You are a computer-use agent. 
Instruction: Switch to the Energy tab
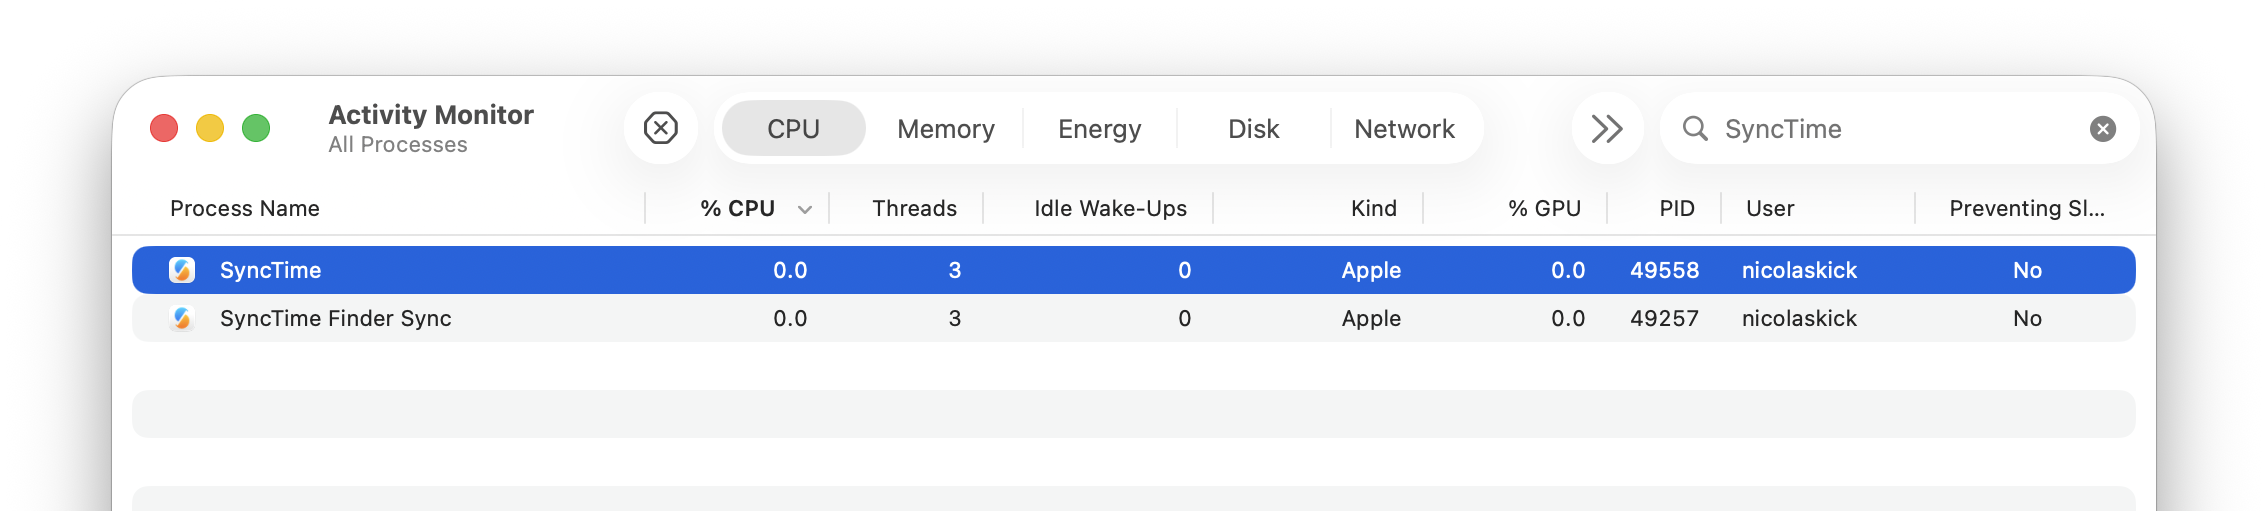click(1099, 129)
